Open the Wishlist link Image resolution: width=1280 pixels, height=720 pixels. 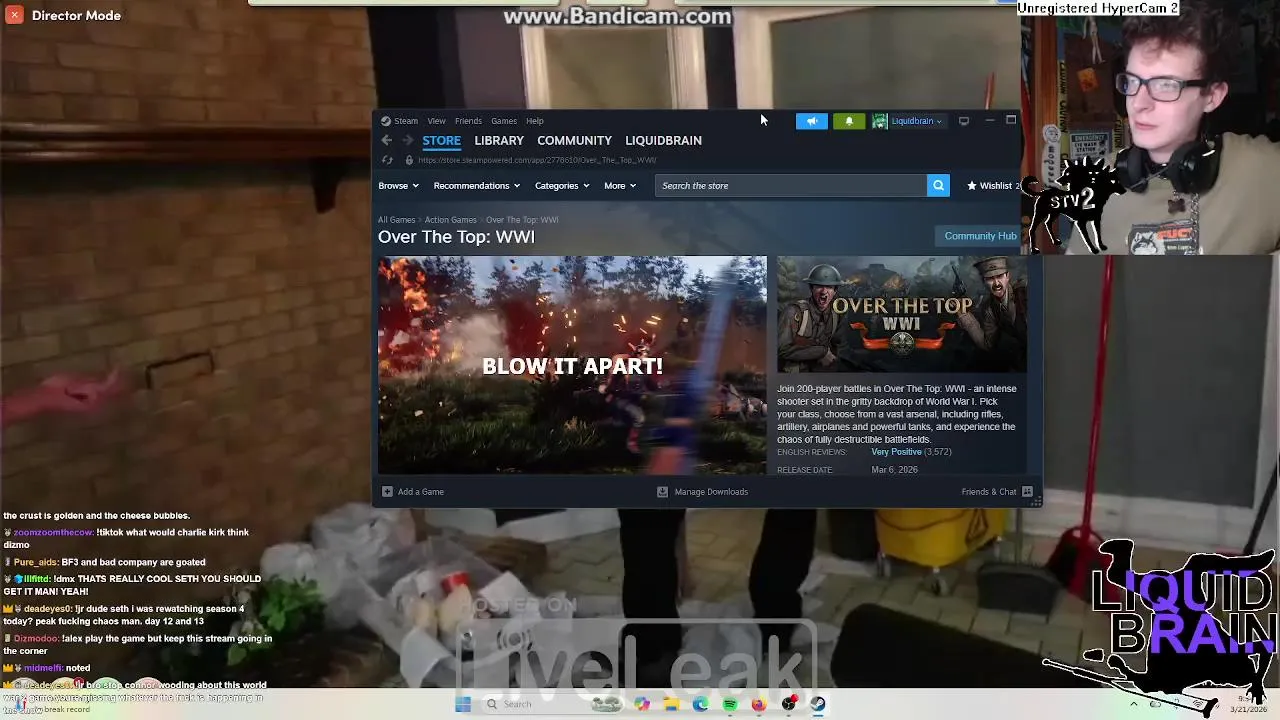995,186
